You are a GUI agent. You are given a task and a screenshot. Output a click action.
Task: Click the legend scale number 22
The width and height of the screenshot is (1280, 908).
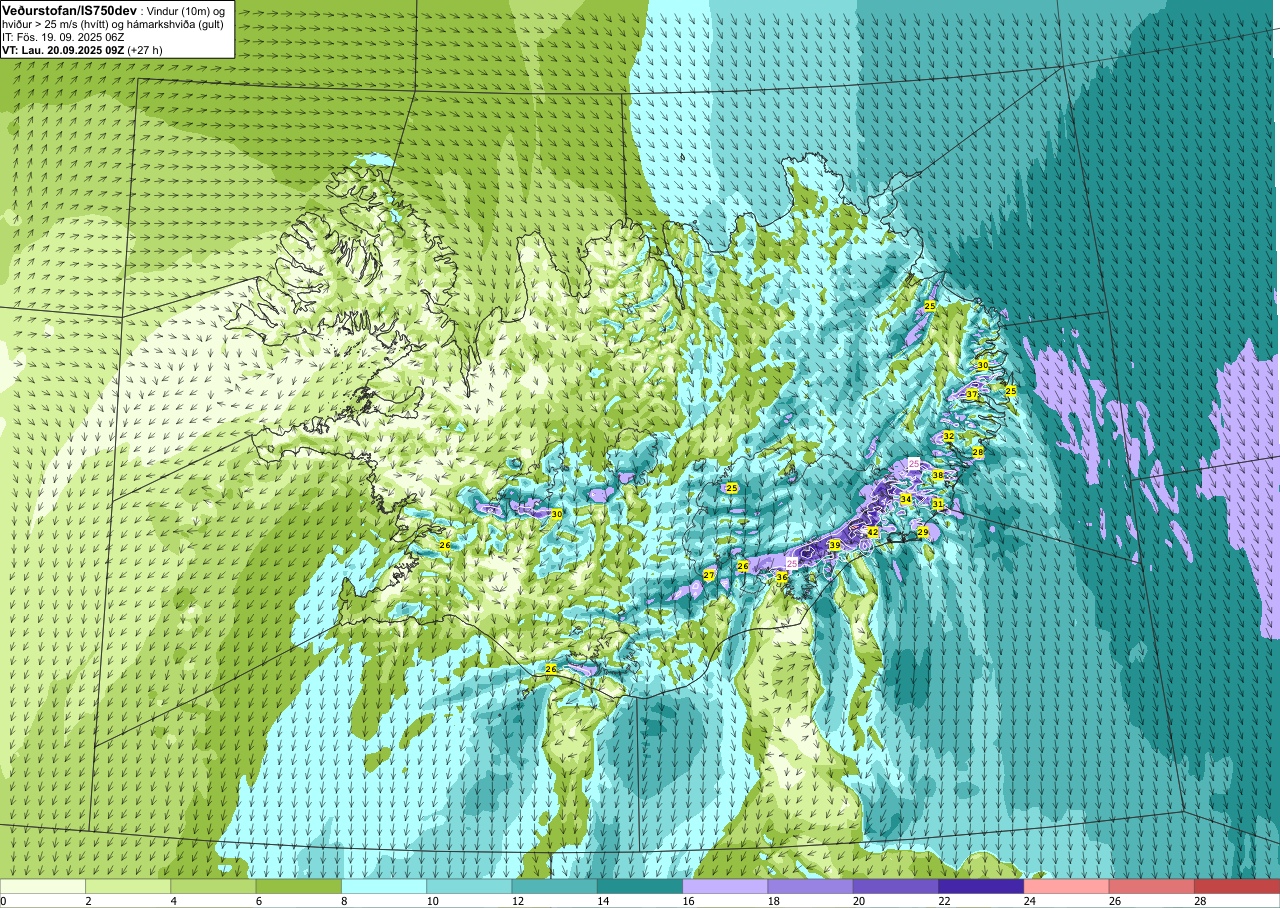tap(944, 901)
